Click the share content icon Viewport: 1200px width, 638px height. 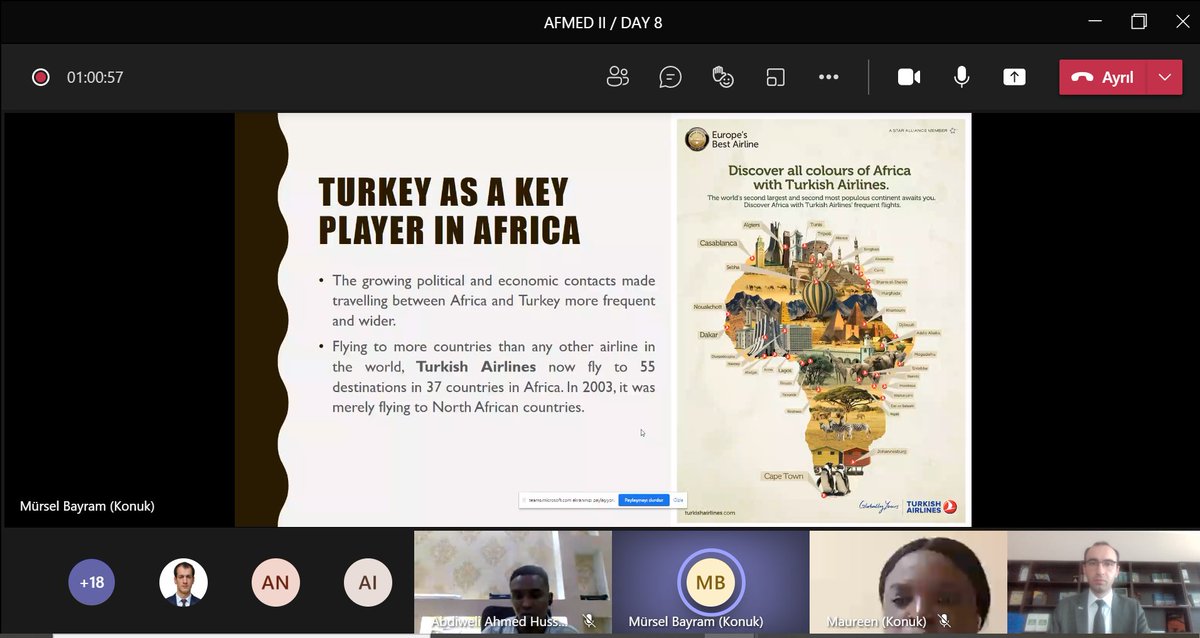pyautogui.click(x=1014, y=77)
